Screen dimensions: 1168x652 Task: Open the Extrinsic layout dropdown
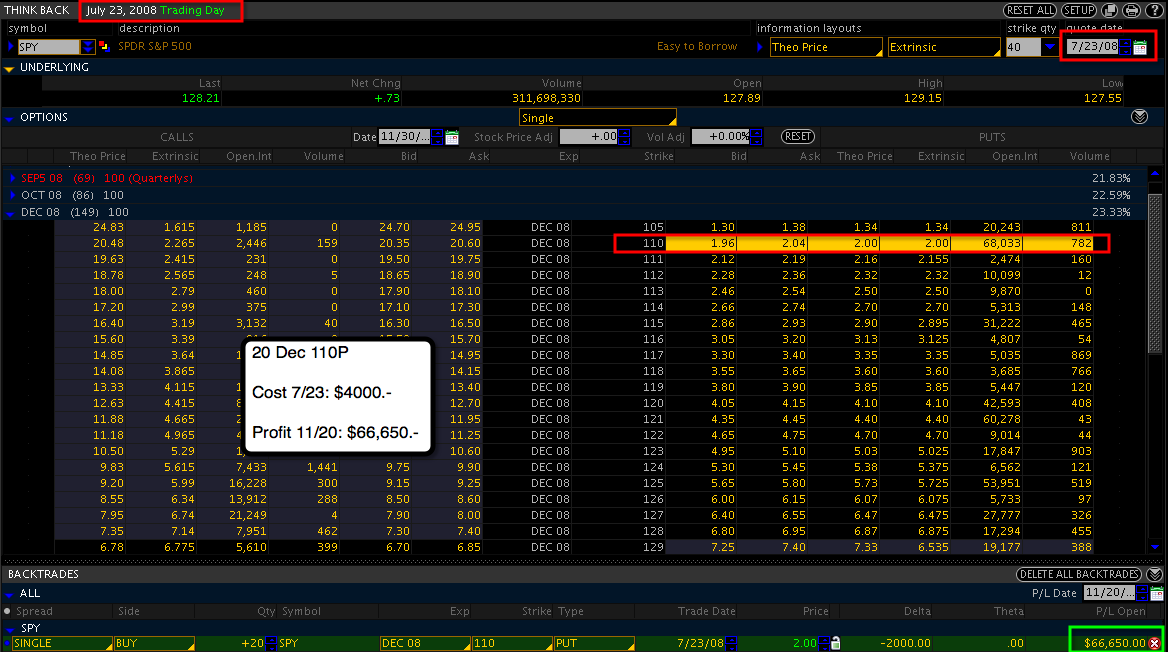pos(943,47)
